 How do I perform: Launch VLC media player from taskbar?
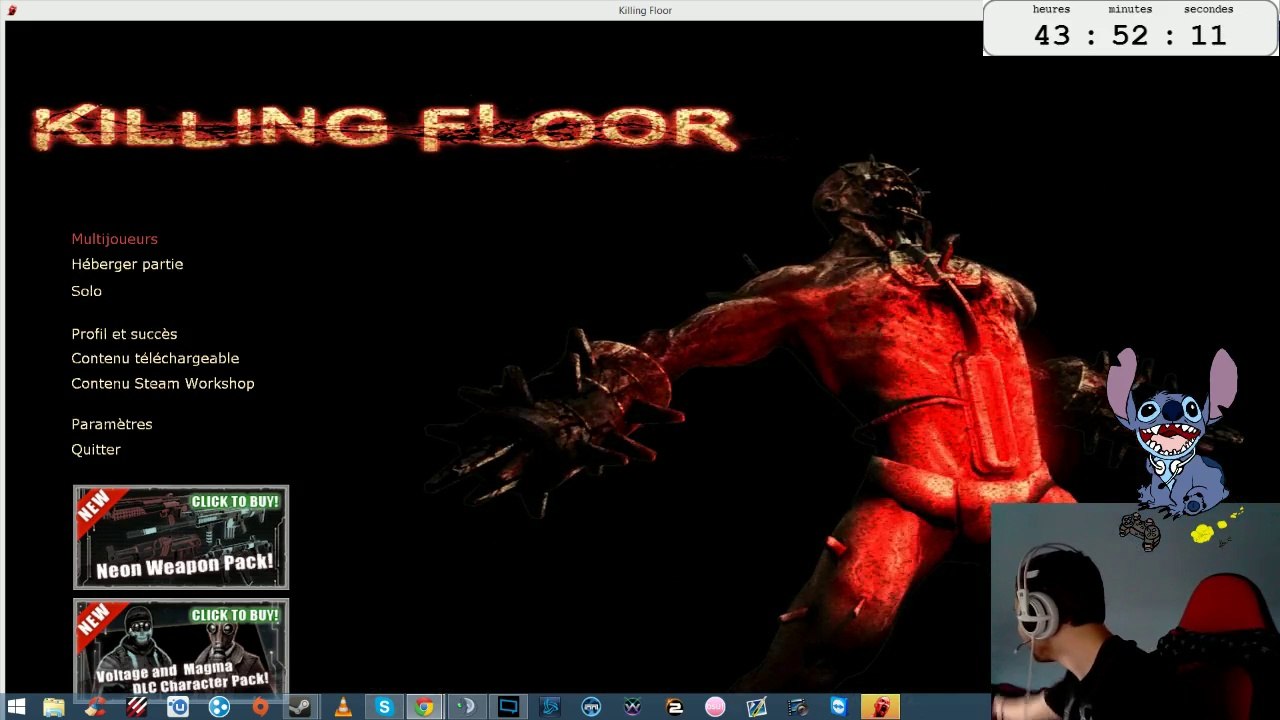point(343,707)
